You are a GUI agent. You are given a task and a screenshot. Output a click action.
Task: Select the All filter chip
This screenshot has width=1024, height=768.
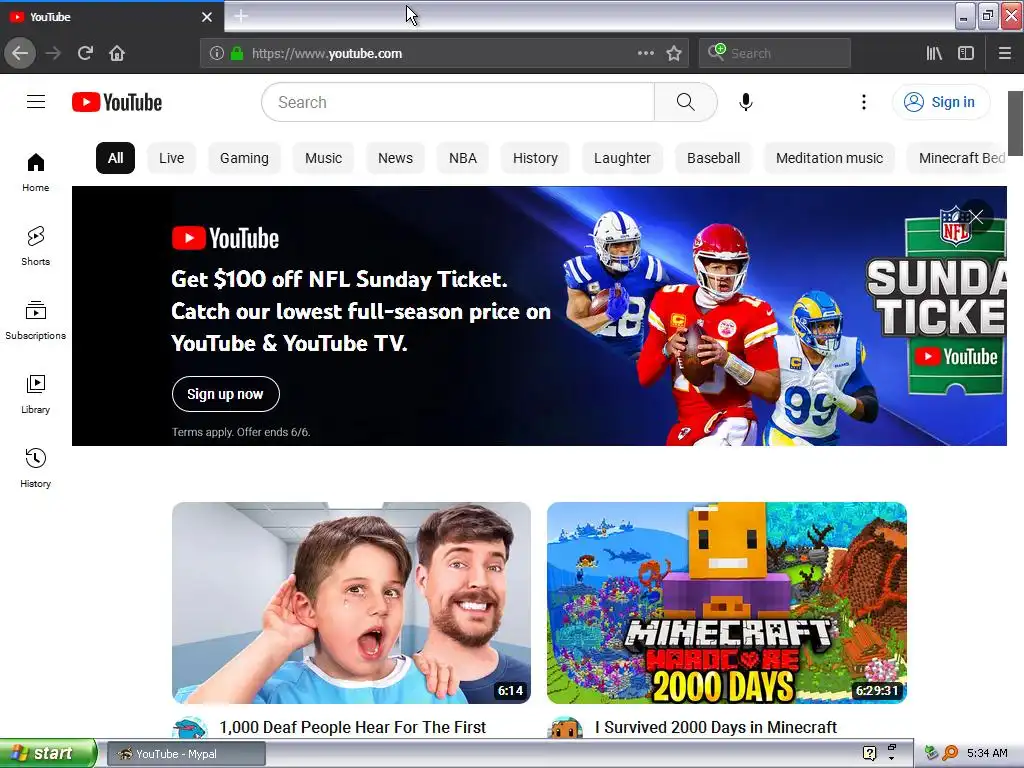click(116, 158)
